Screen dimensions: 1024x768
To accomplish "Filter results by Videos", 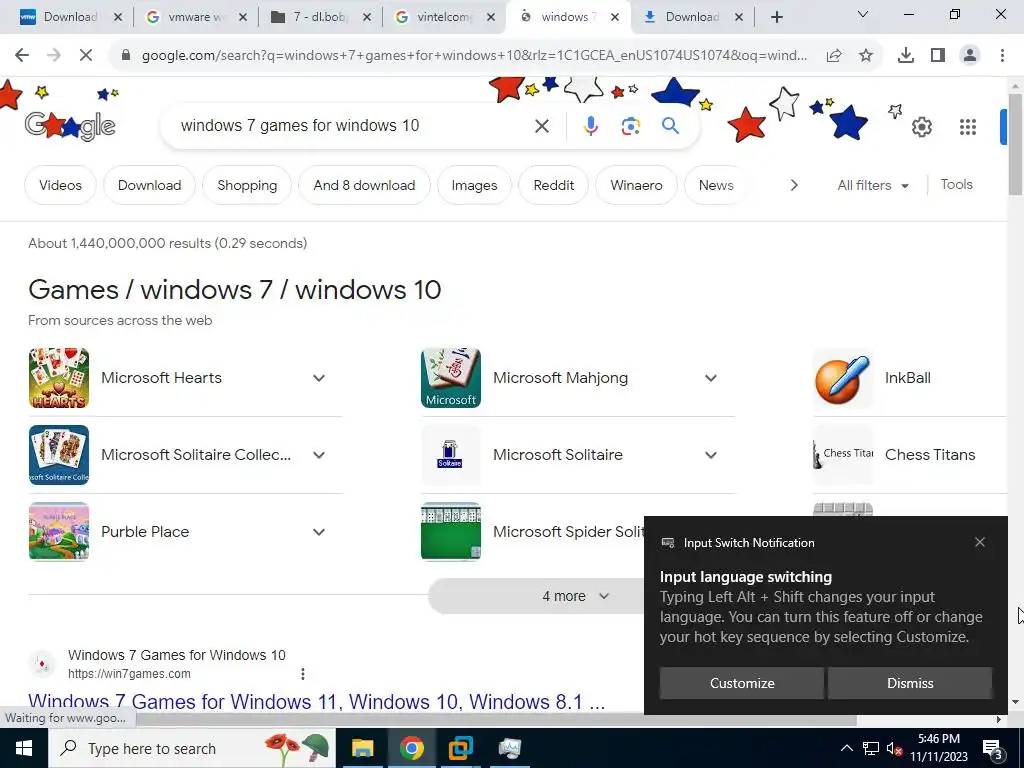I will tap(60, 185).
